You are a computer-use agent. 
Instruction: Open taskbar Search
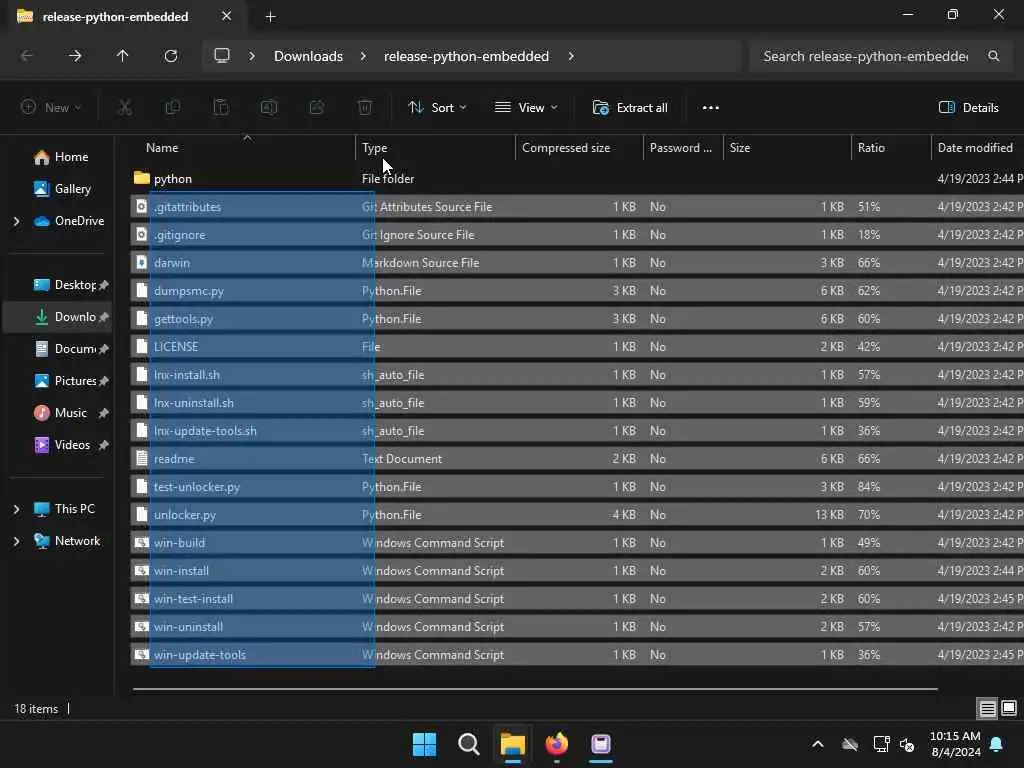pos(468,744)
